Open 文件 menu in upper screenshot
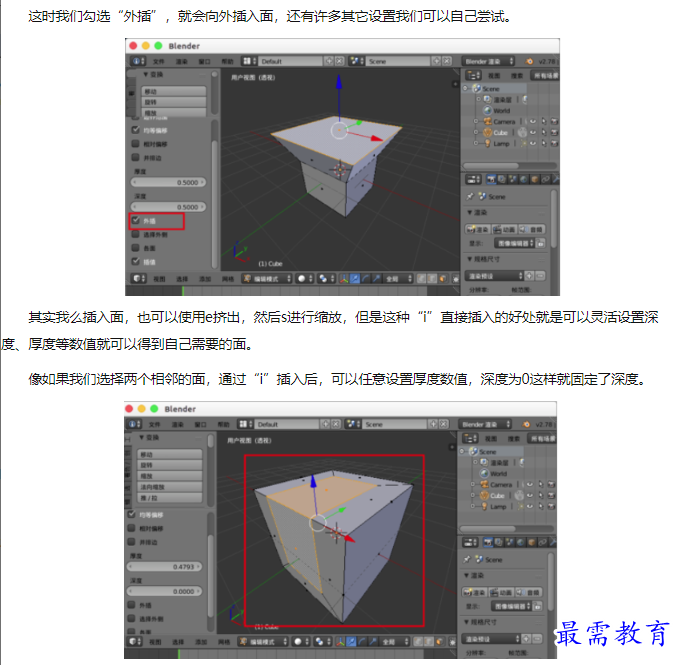 pos(159,61)
